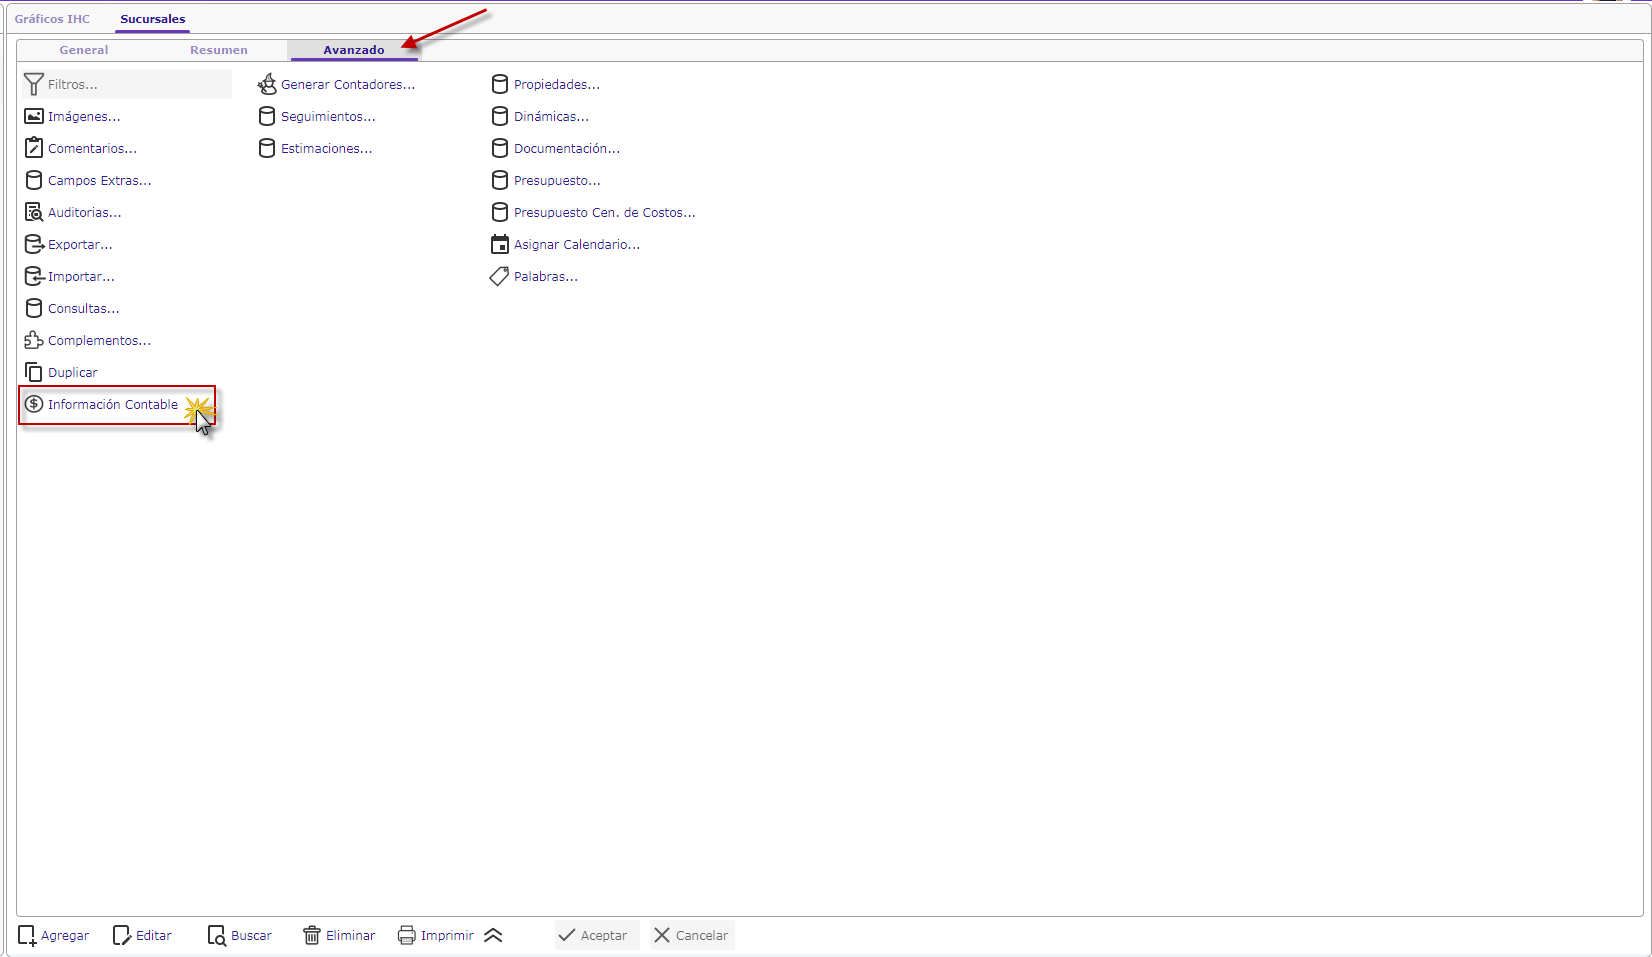Open the Dinámicas database icon
The width and height of the screenshot is (1652, 957).
point(500,116)
